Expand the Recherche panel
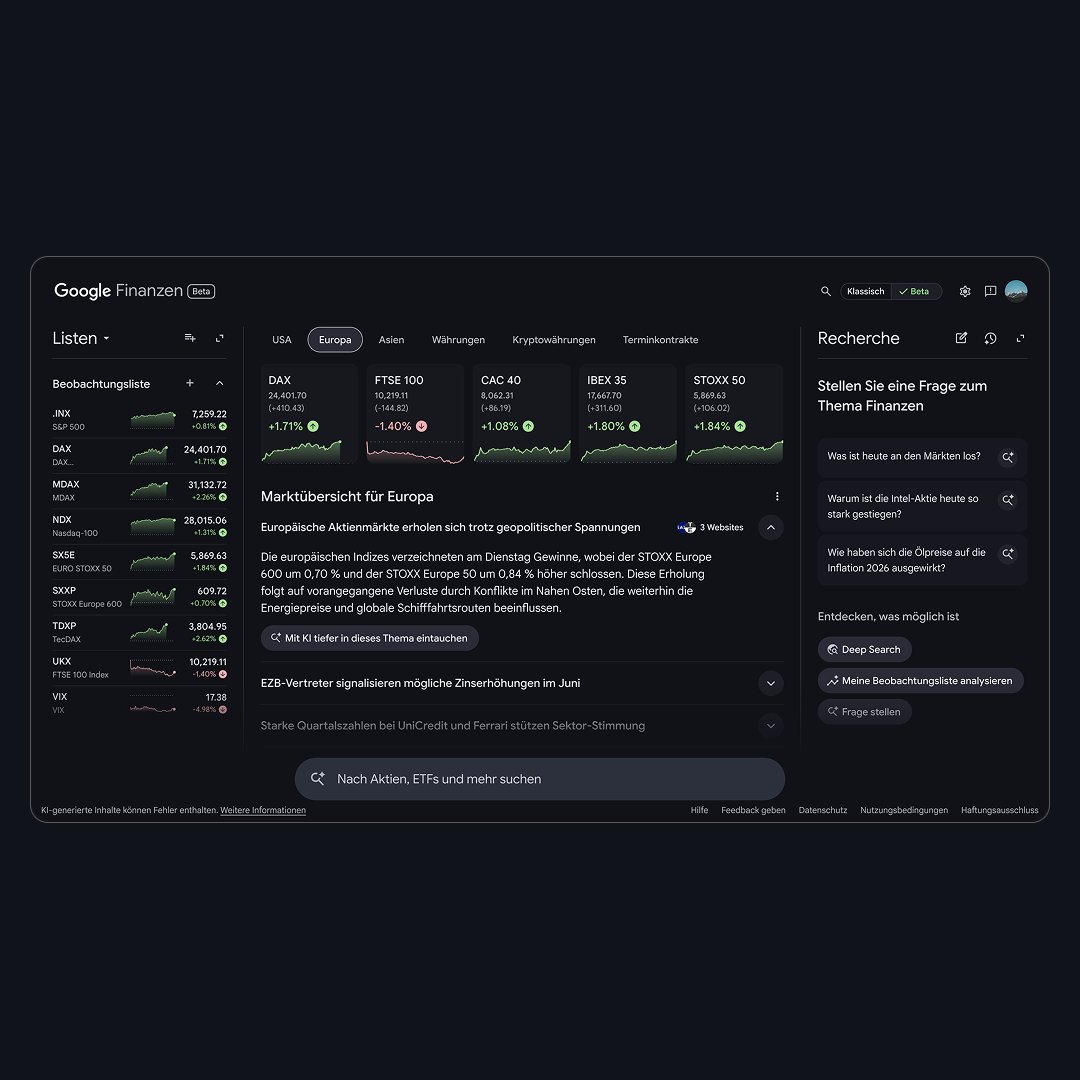The width and height of the screenshot is (1080, 1080). pyautogui.click(x=1020, y=338)
